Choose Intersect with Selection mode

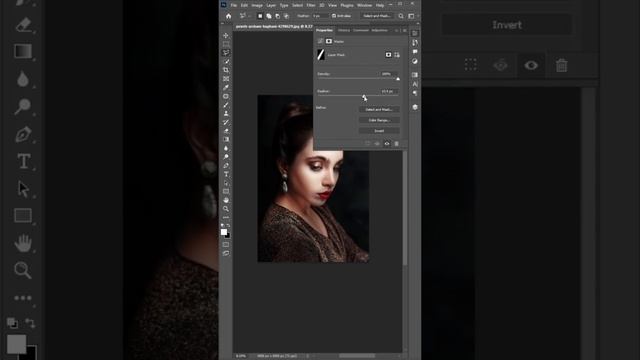[x=286, y=16]
